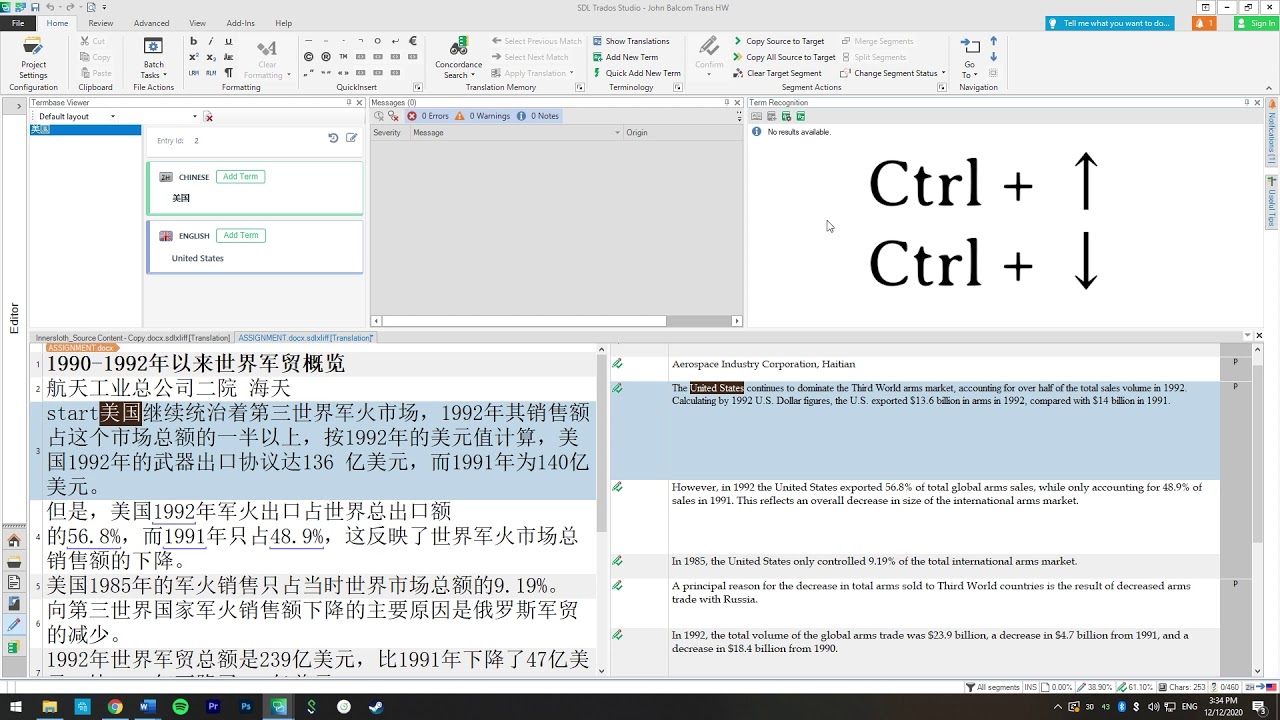Switch to Innersloth_Source Content document tab
1280x720 pixels.
133,338
